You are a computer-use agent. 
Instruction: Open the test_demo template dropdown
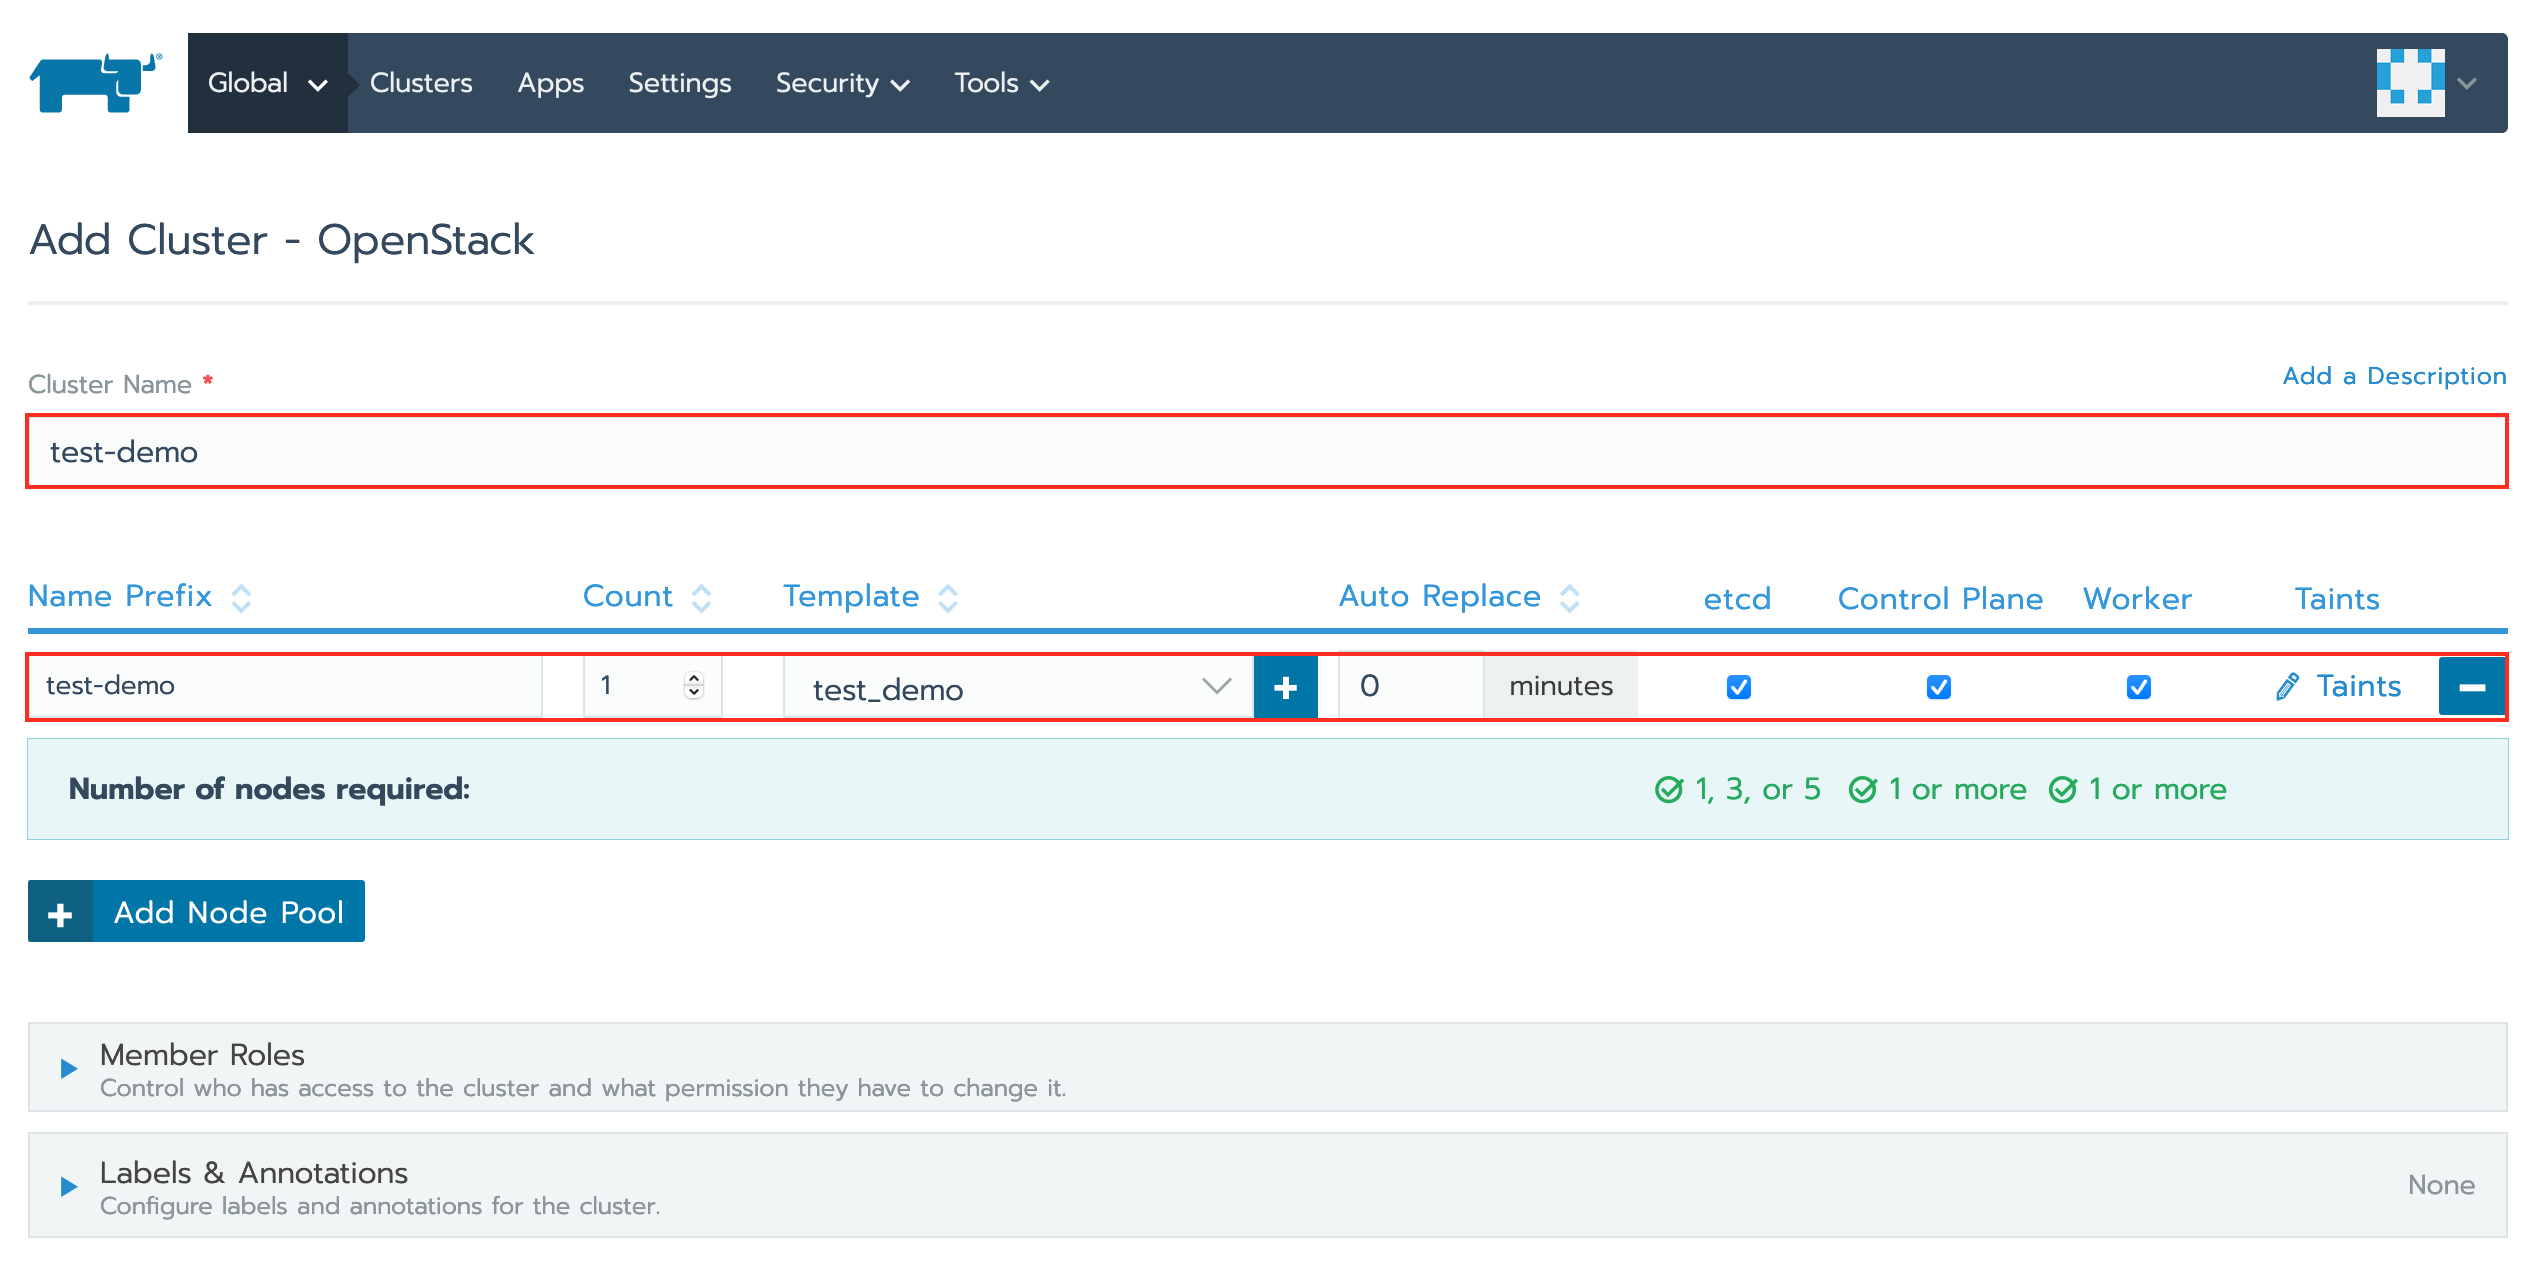click(1018, 688)
